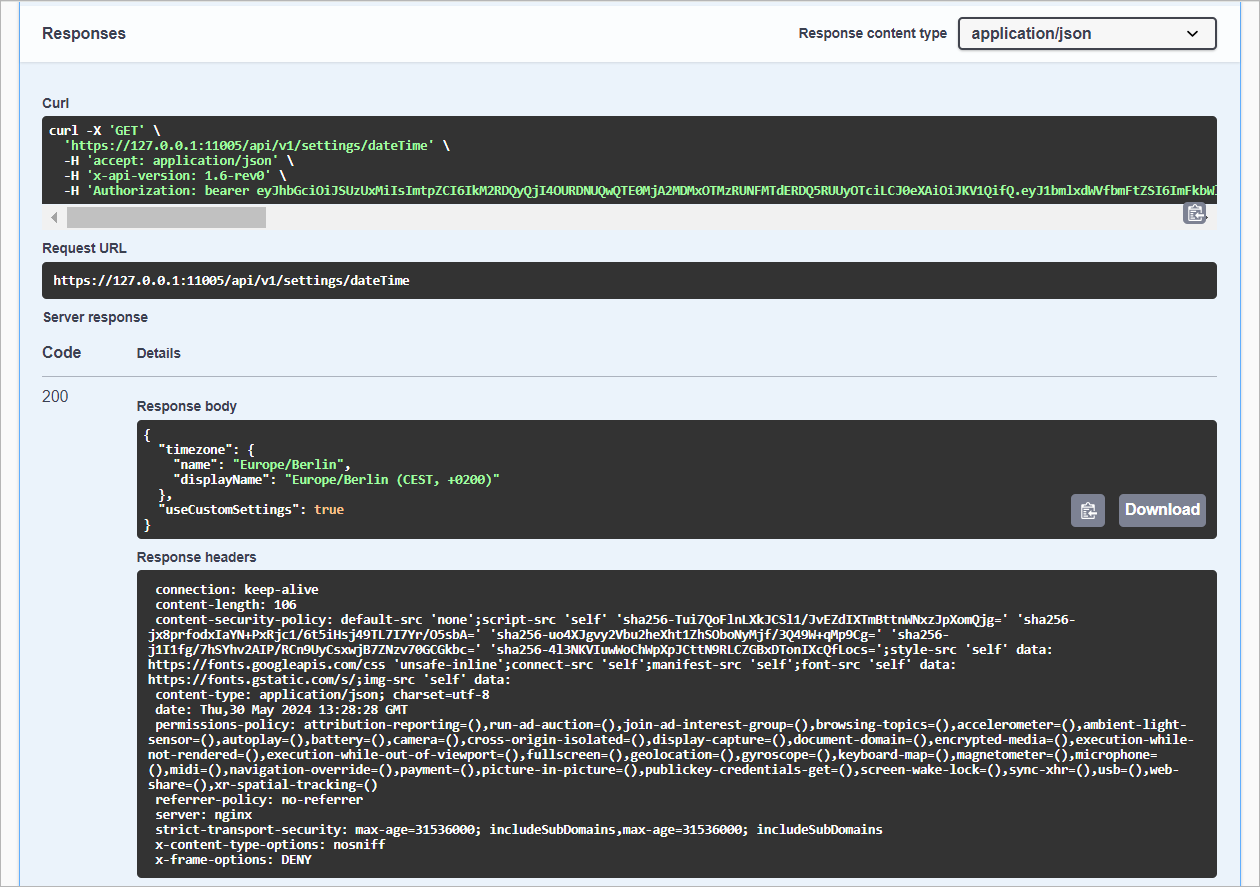The height and width of the screenshot is (887, 1260).
Task: Copy the curl command to clipboard
Action: pyautogui.click(x=1194, y=213)
